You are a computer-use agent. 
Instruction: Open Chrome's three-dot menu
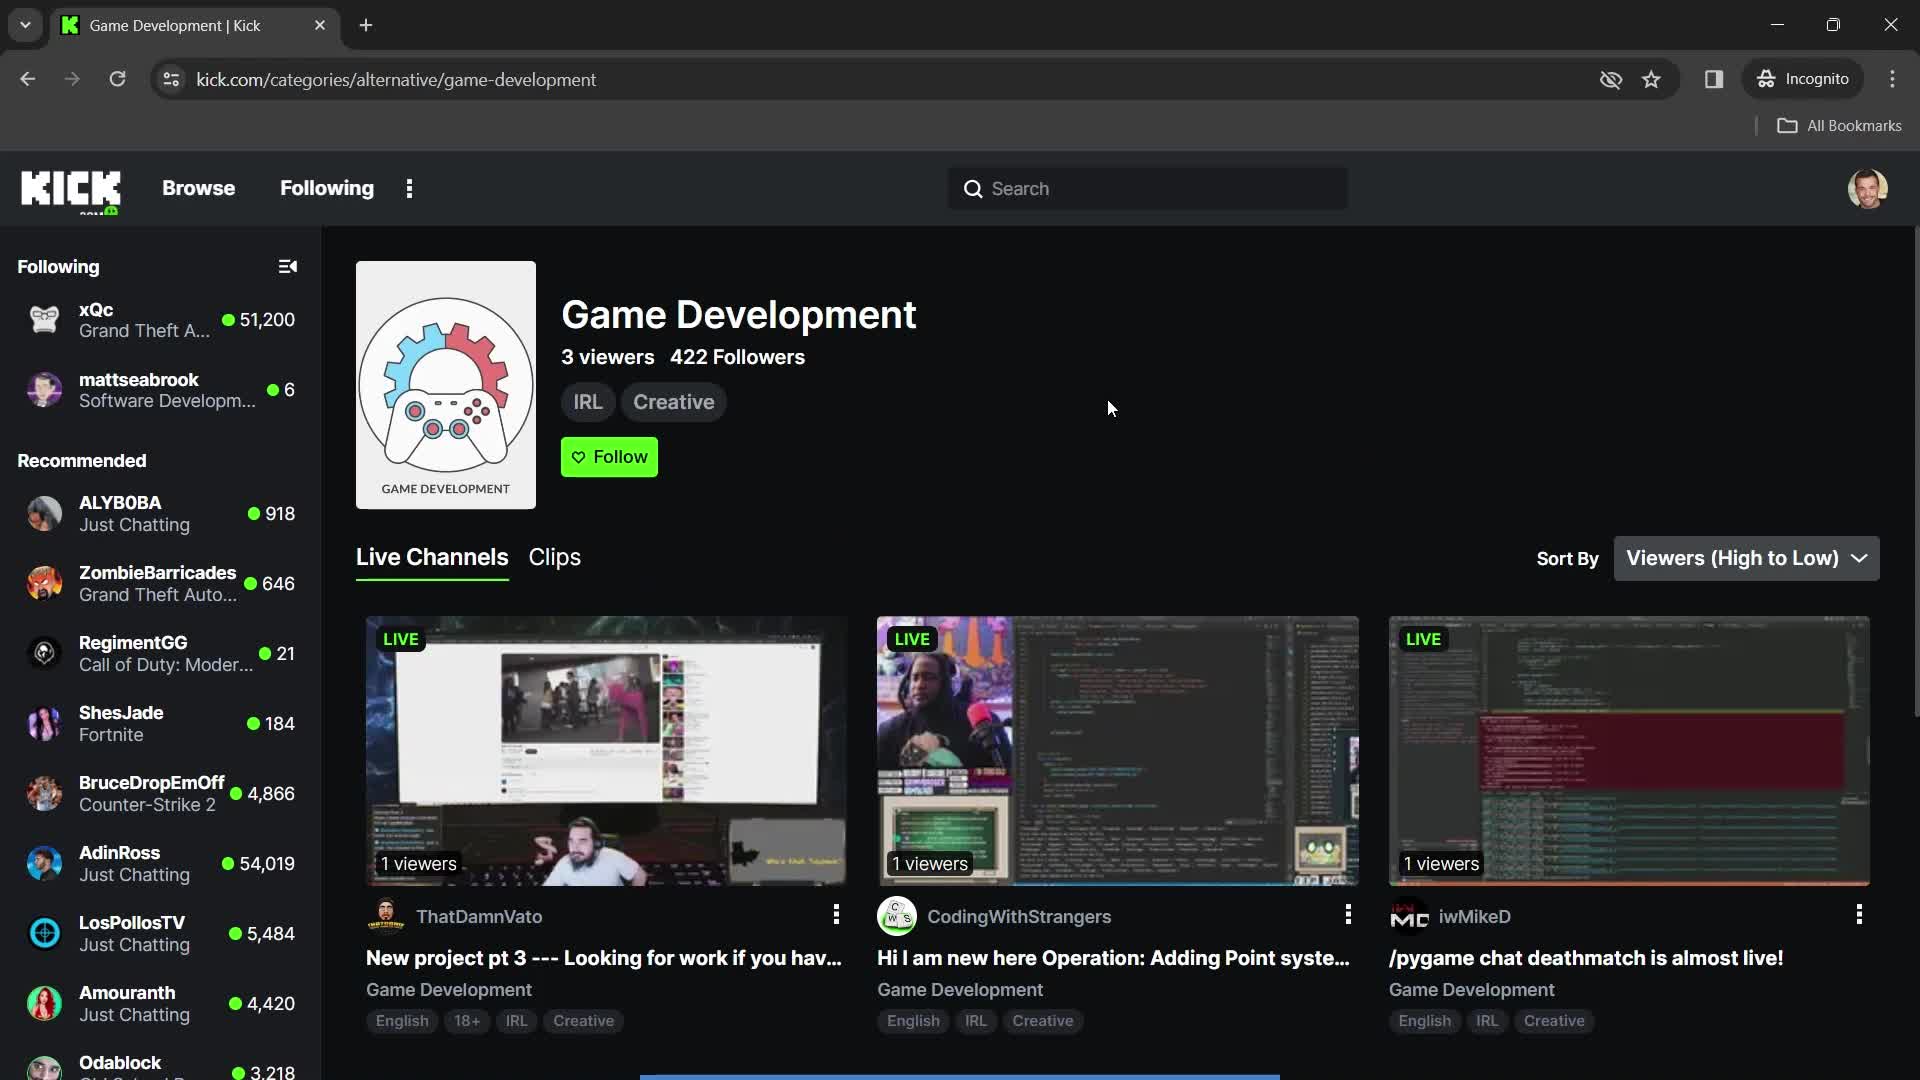pyautogui.click(x=1892, y=80)
